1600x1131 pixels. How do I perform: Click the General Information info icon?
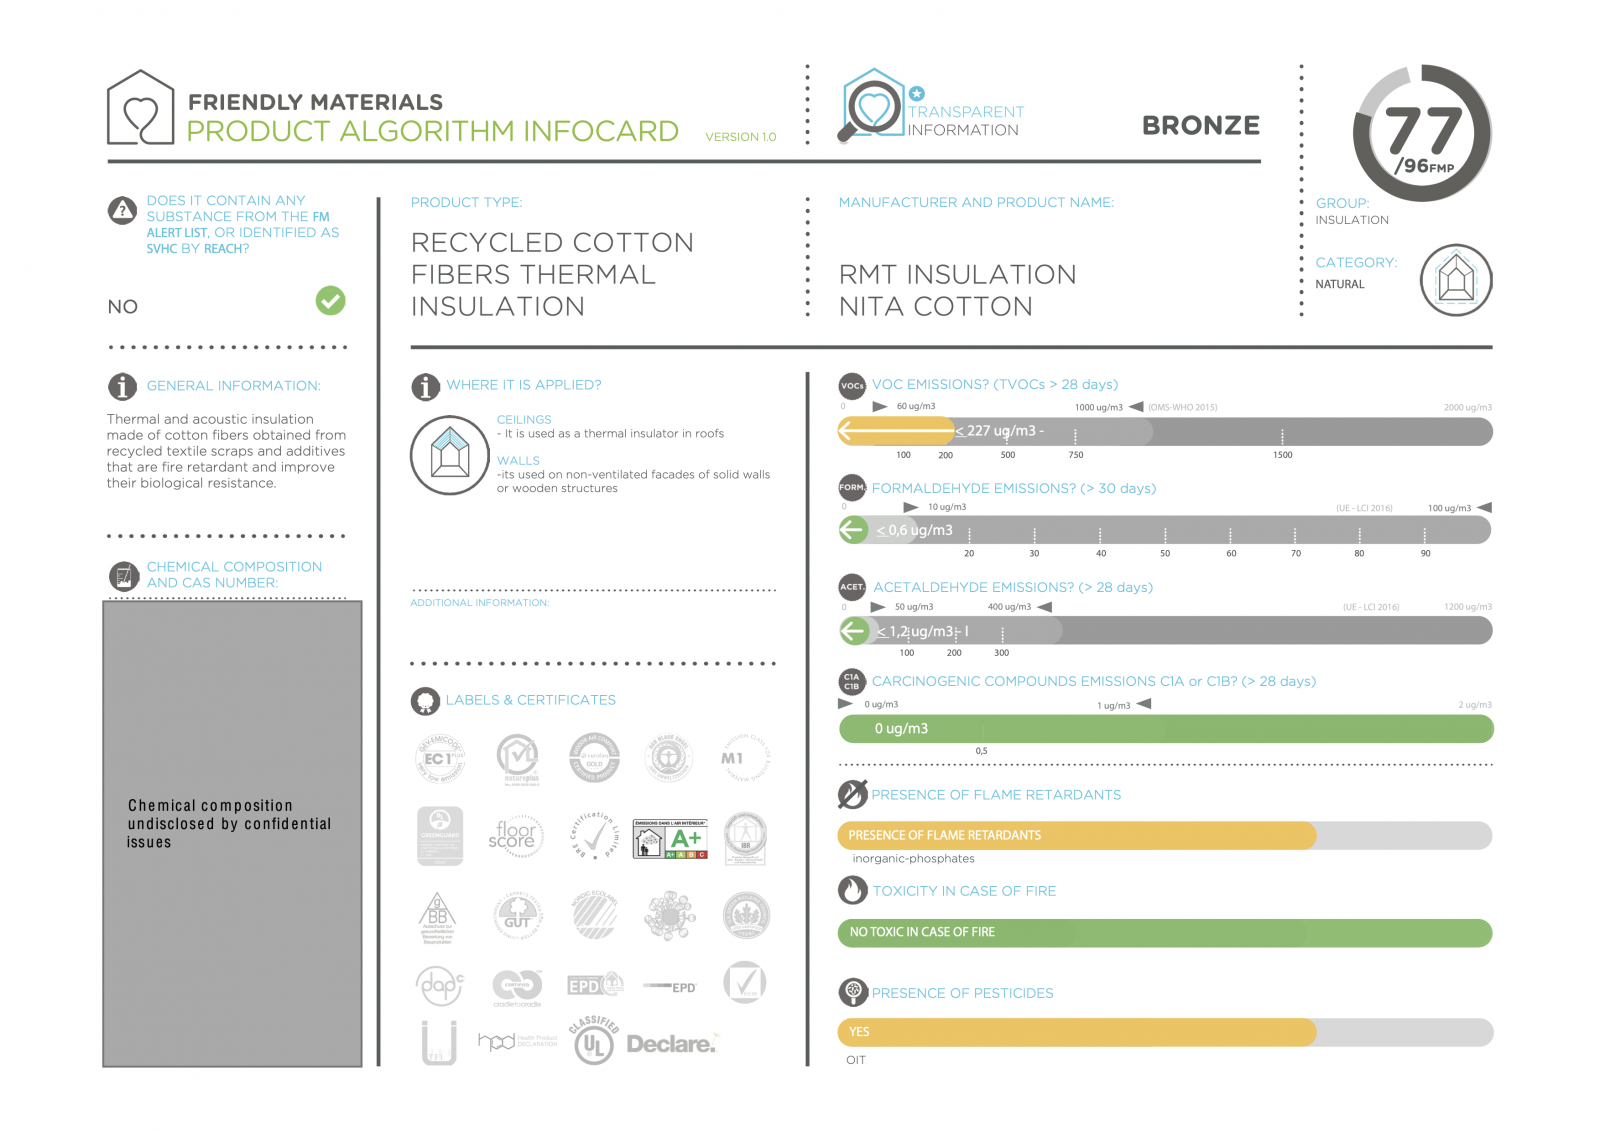click(x=122, y=386)
